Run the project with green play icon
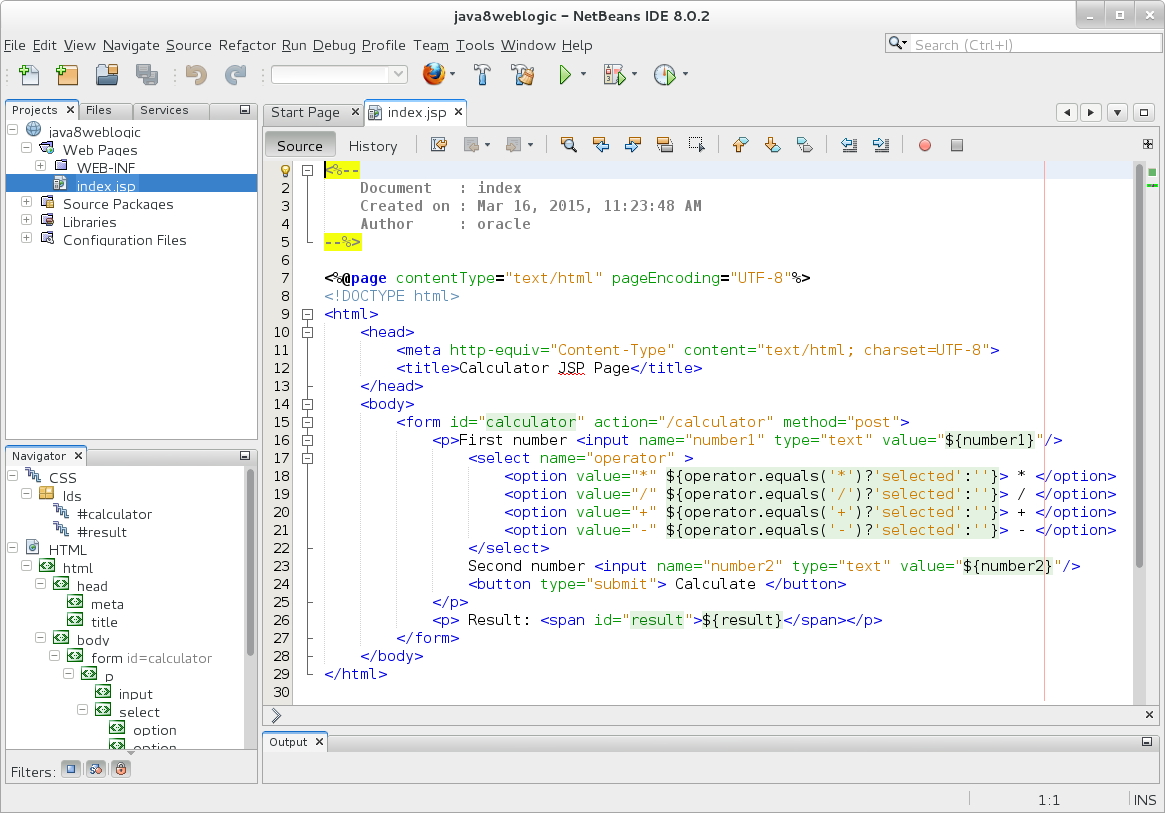 [x=566, y=75]
